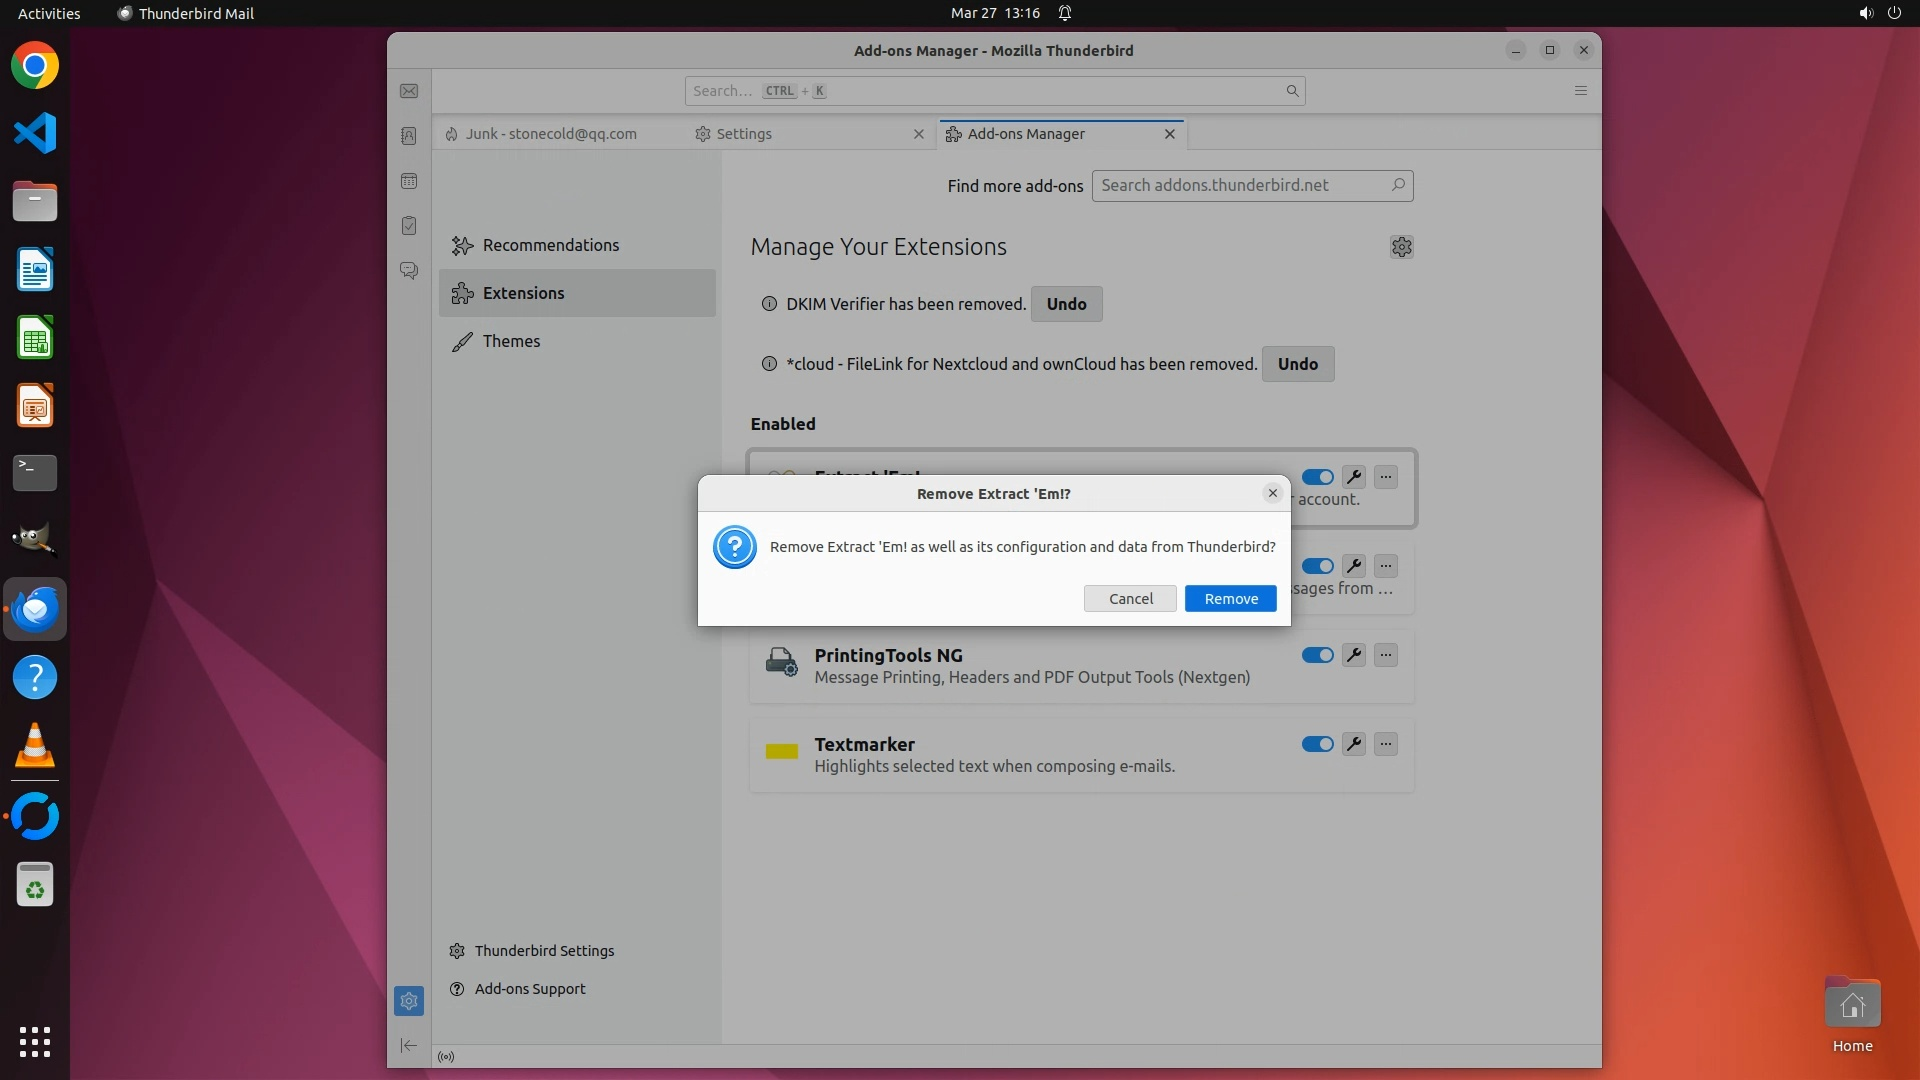Select Themes in the add-ons sidebar
Viewport: 1920px width, 1080px height.
(511, 341)
